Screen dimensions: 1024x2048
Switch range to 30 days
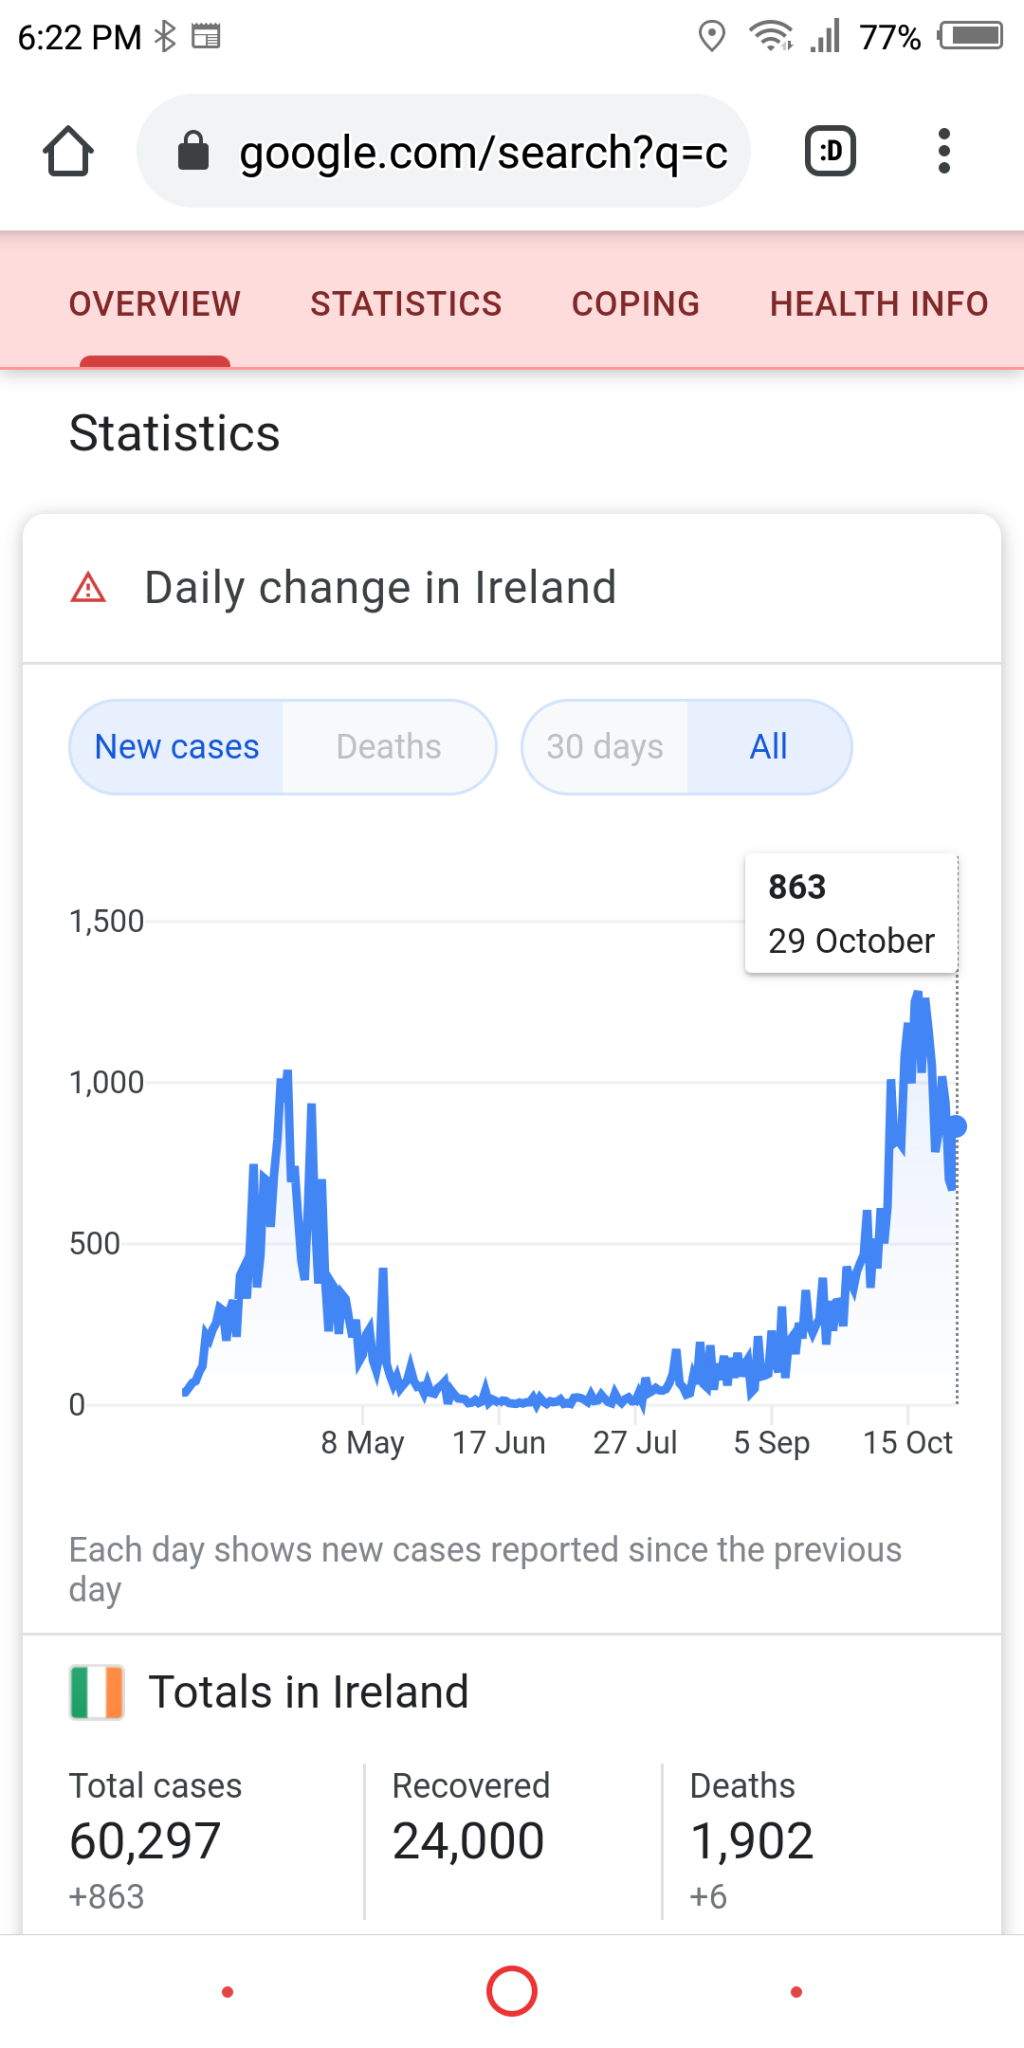pos(605,747)
